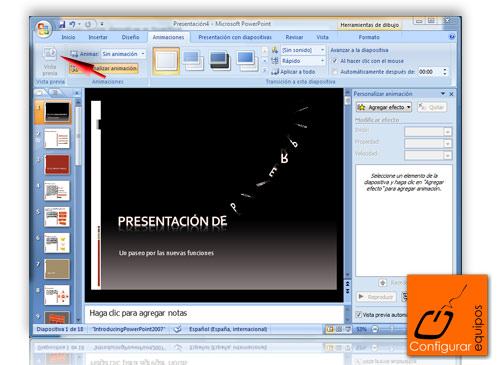Image resolution: width=500 pixels, height=365 pixels.
Task: Click the Reproducir play button
Action: pos(376,296)
